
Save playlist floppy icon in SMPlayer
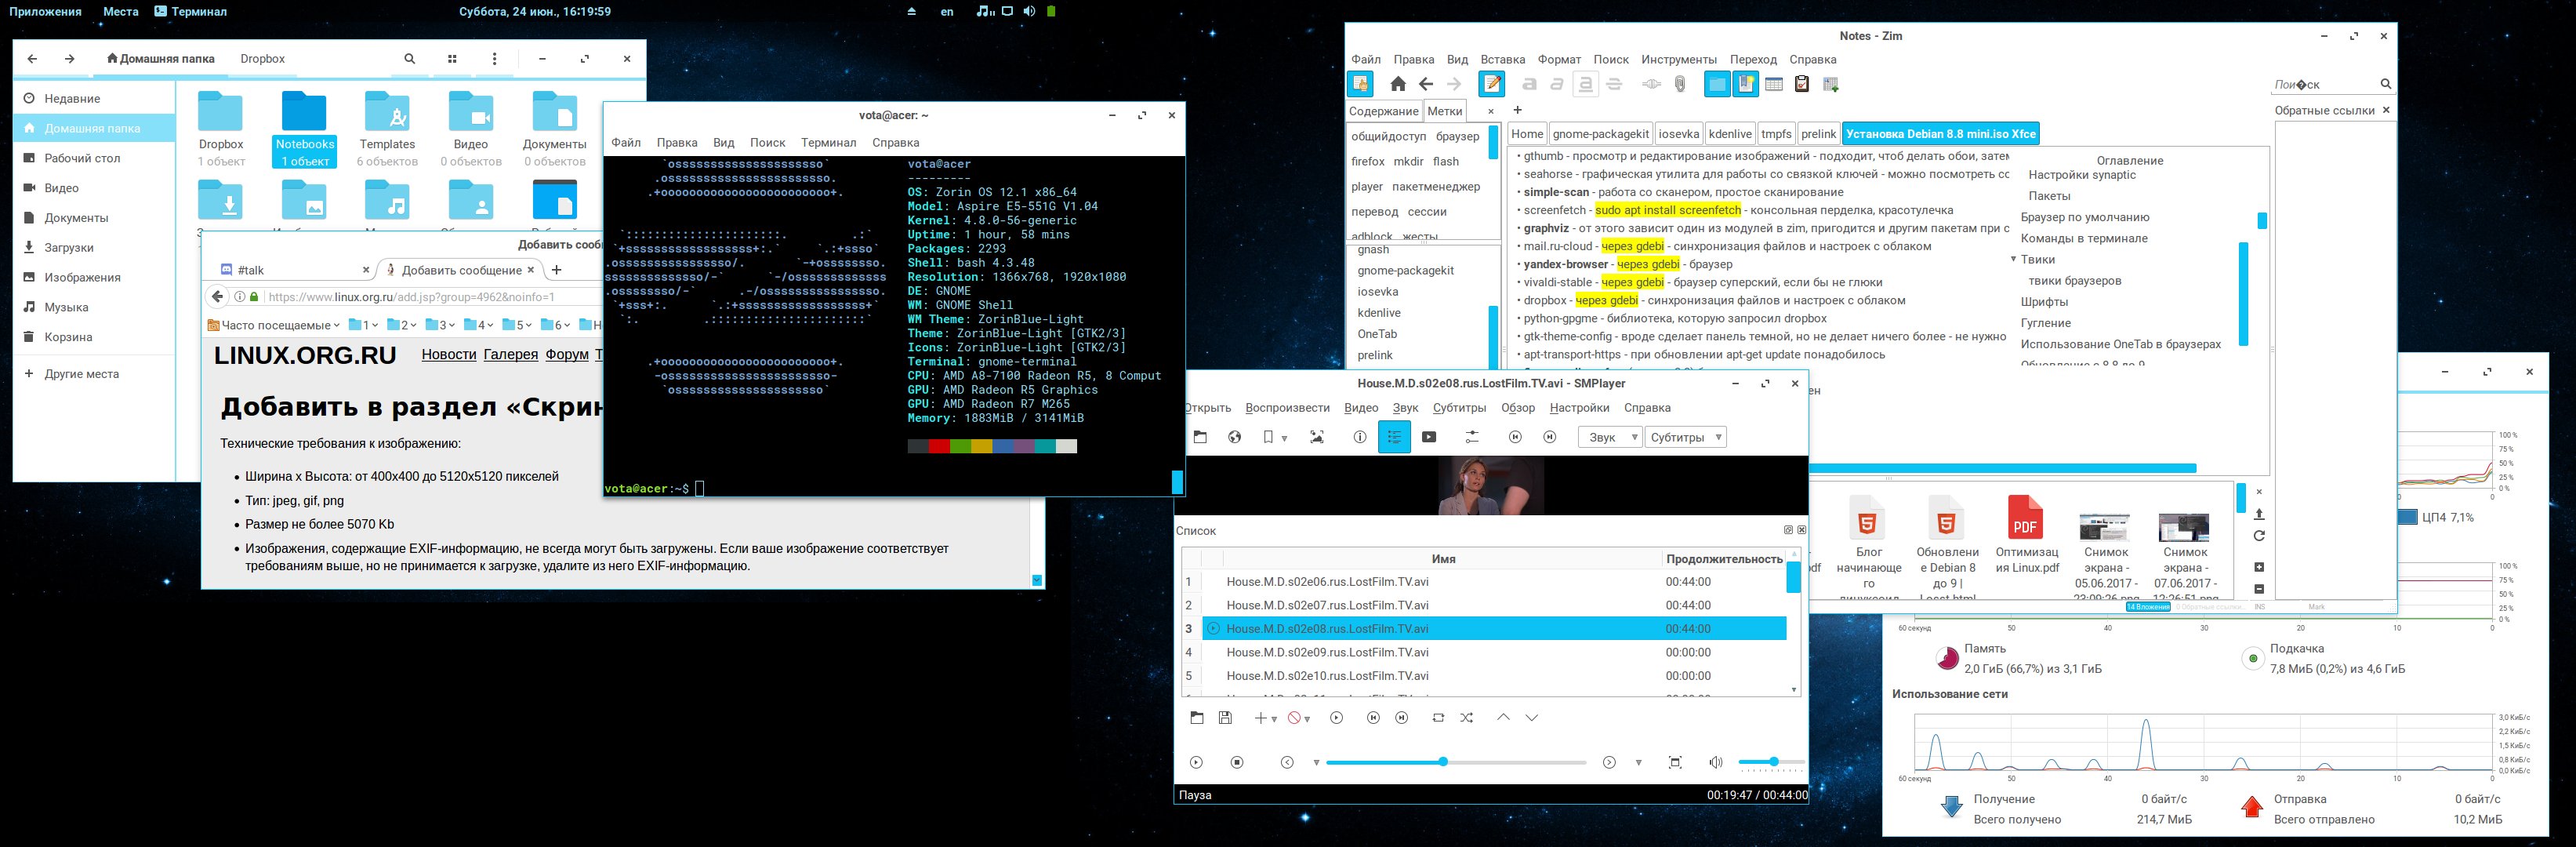click(x=1225, y=718)
